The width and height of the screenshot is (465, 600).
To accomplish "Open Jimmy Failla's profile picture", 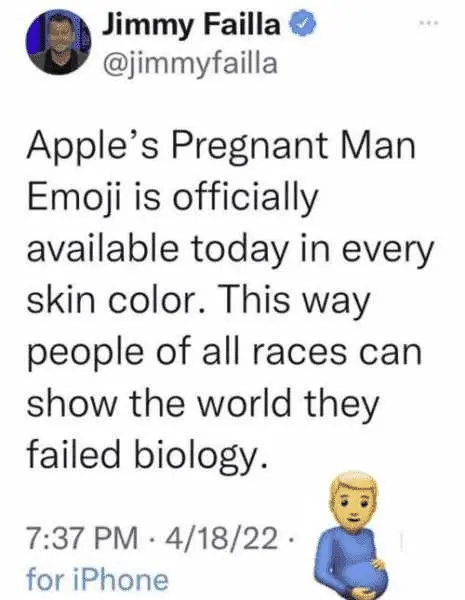I will pos(59,42).
